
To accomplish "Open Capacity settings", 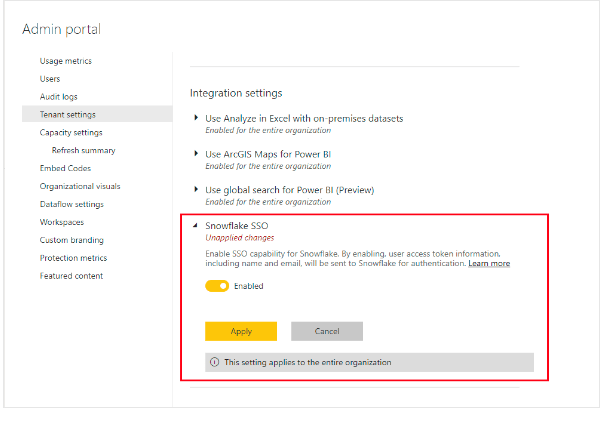I will (x=71, y=132).
